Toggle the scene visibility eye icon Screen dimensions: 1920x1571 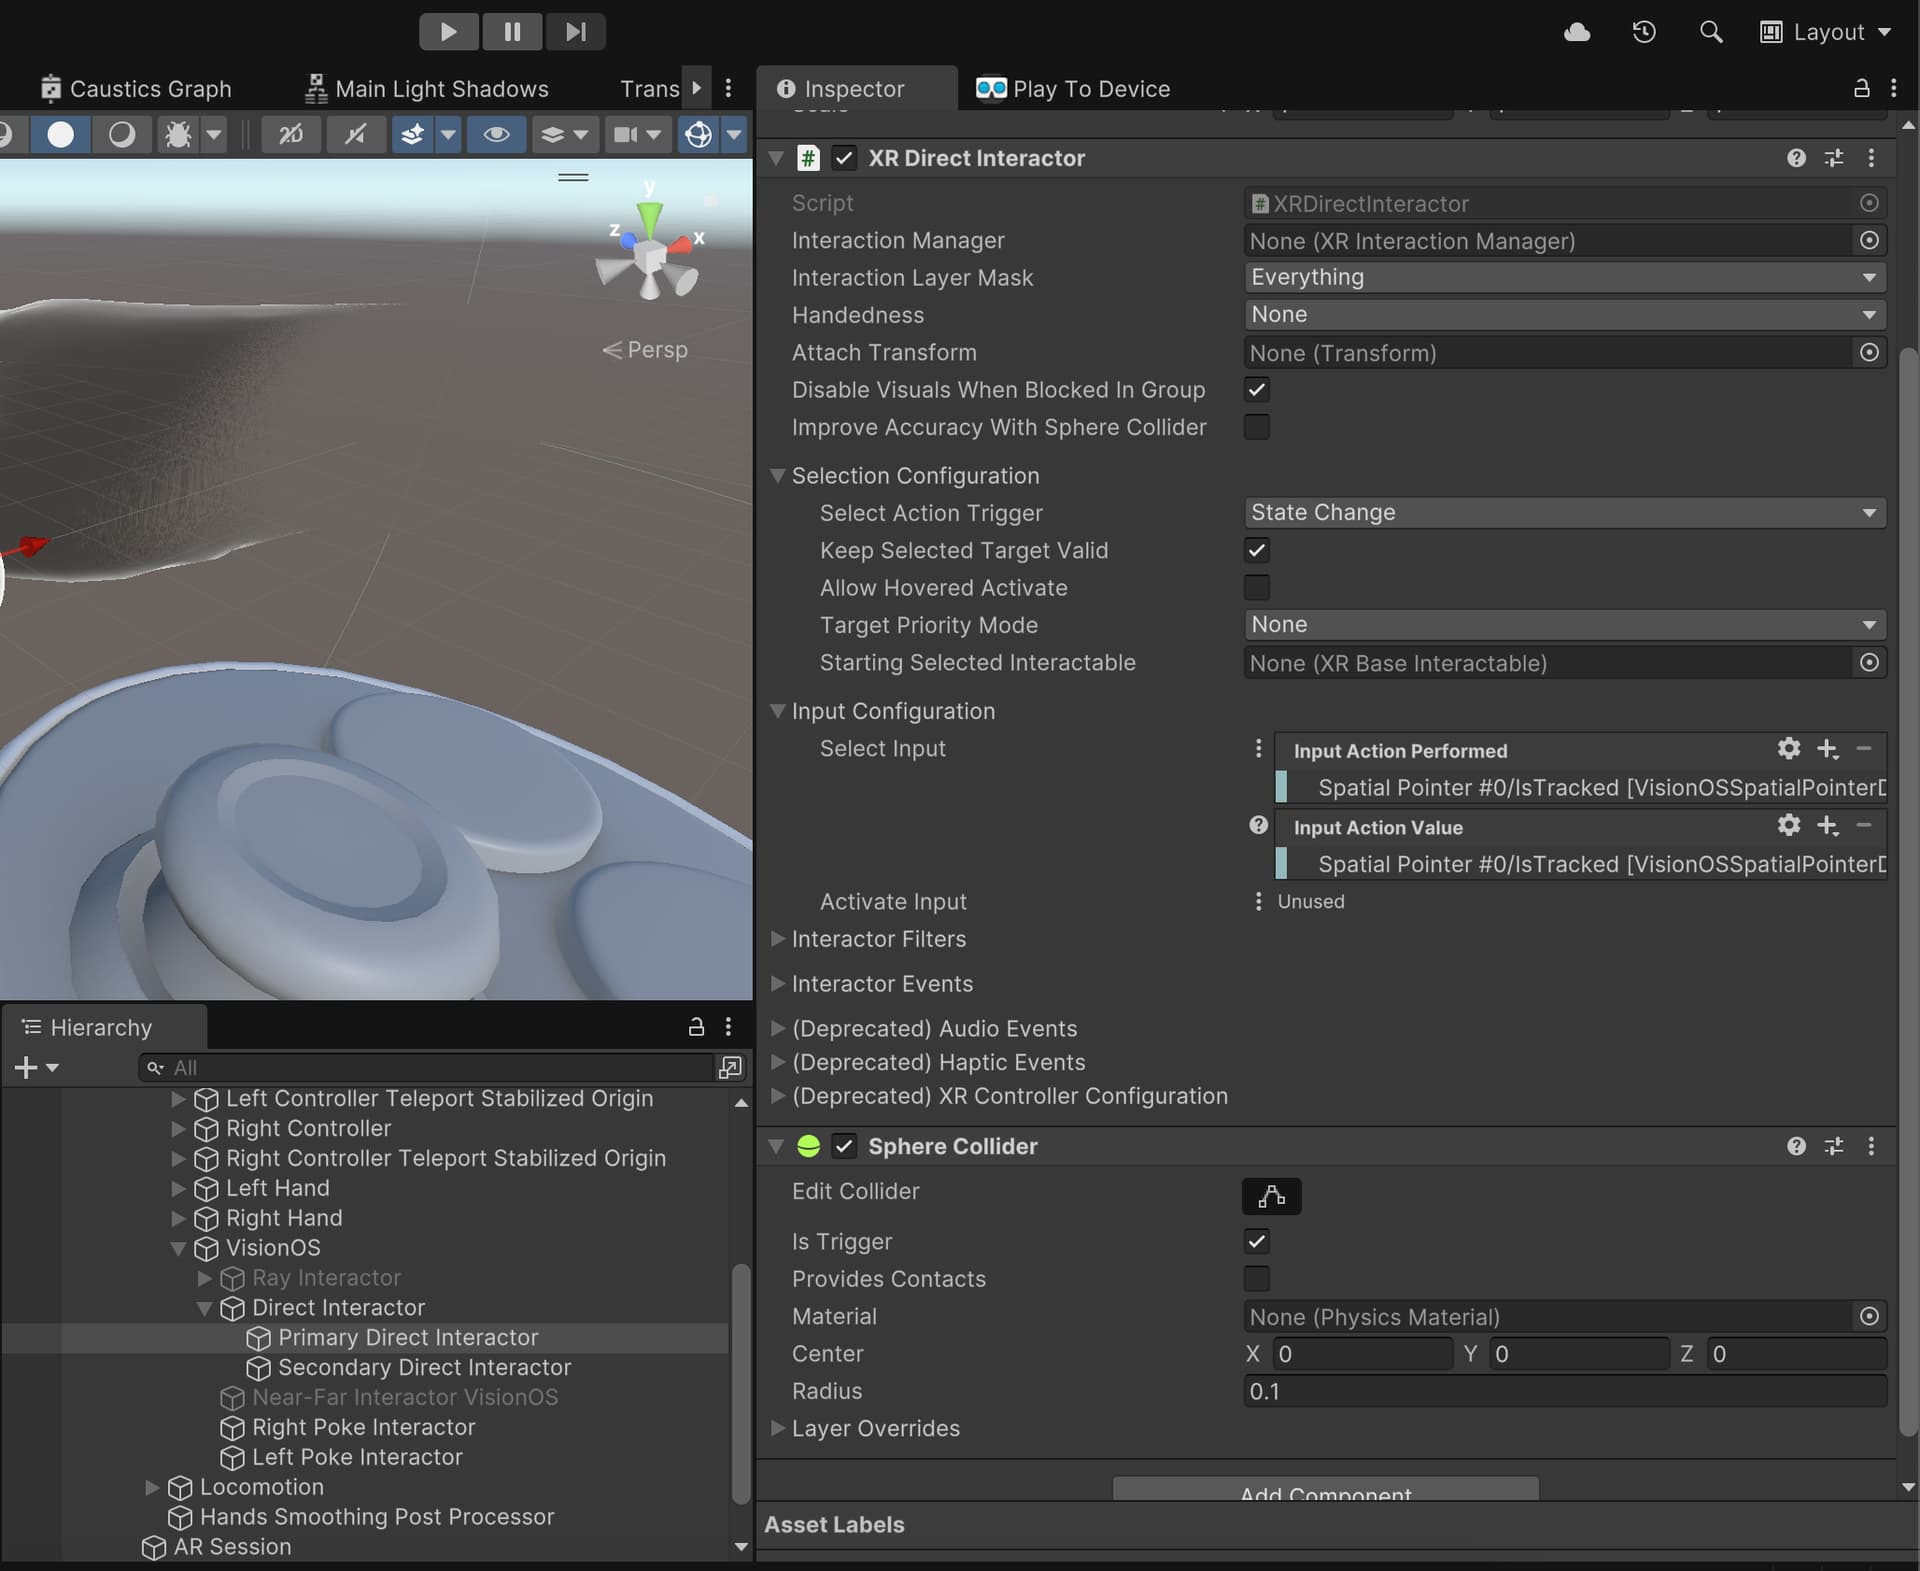pyautogui.click(x=496, y=134)
